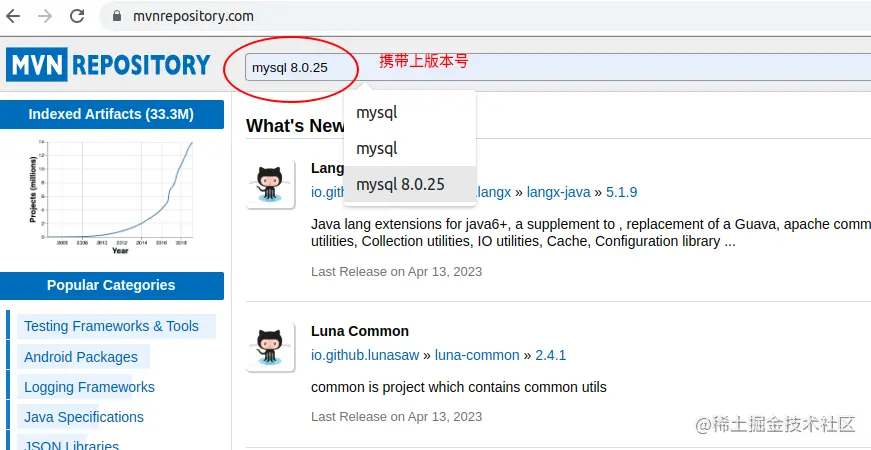The width and height of the screenshot is (871, 450).
Task: Open Java Specifications category
Action: pyautogui.click(x=84, y=417)
